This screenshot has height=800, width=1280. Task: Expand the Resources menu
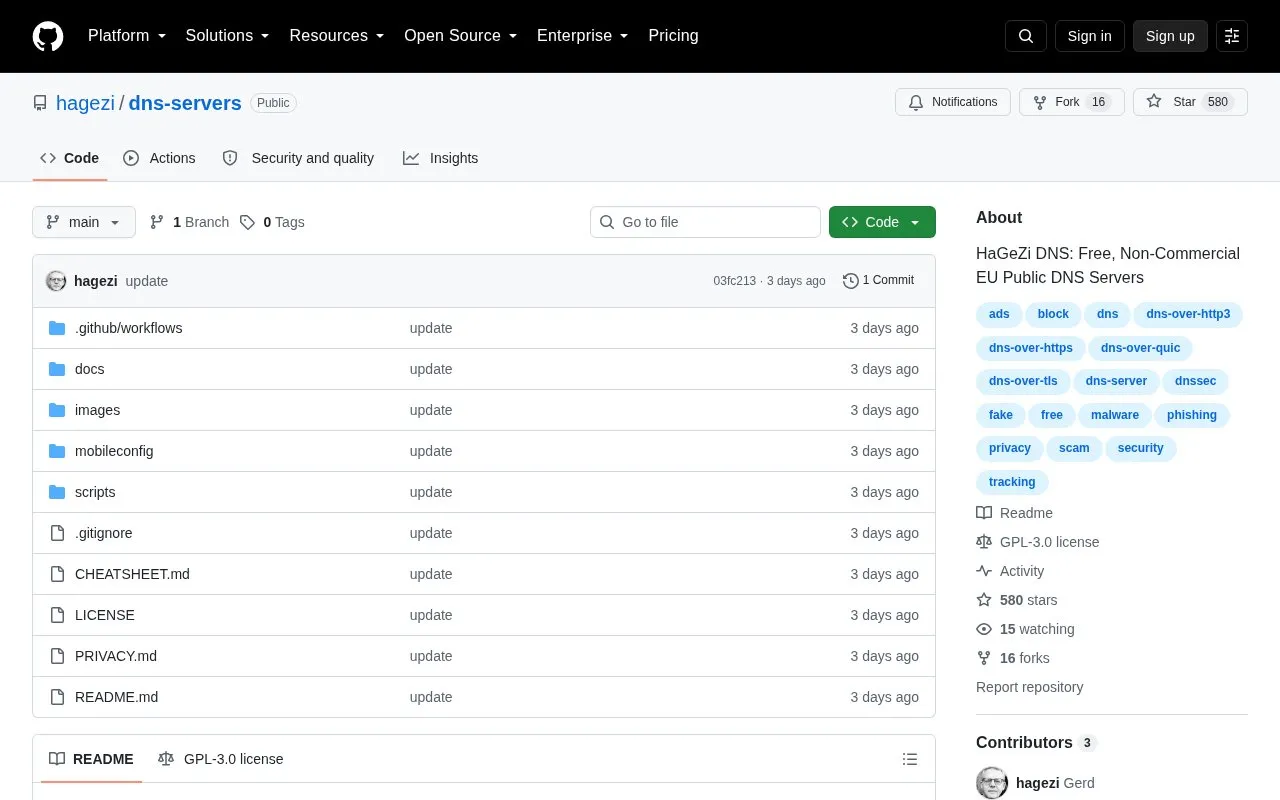(337, 36)
